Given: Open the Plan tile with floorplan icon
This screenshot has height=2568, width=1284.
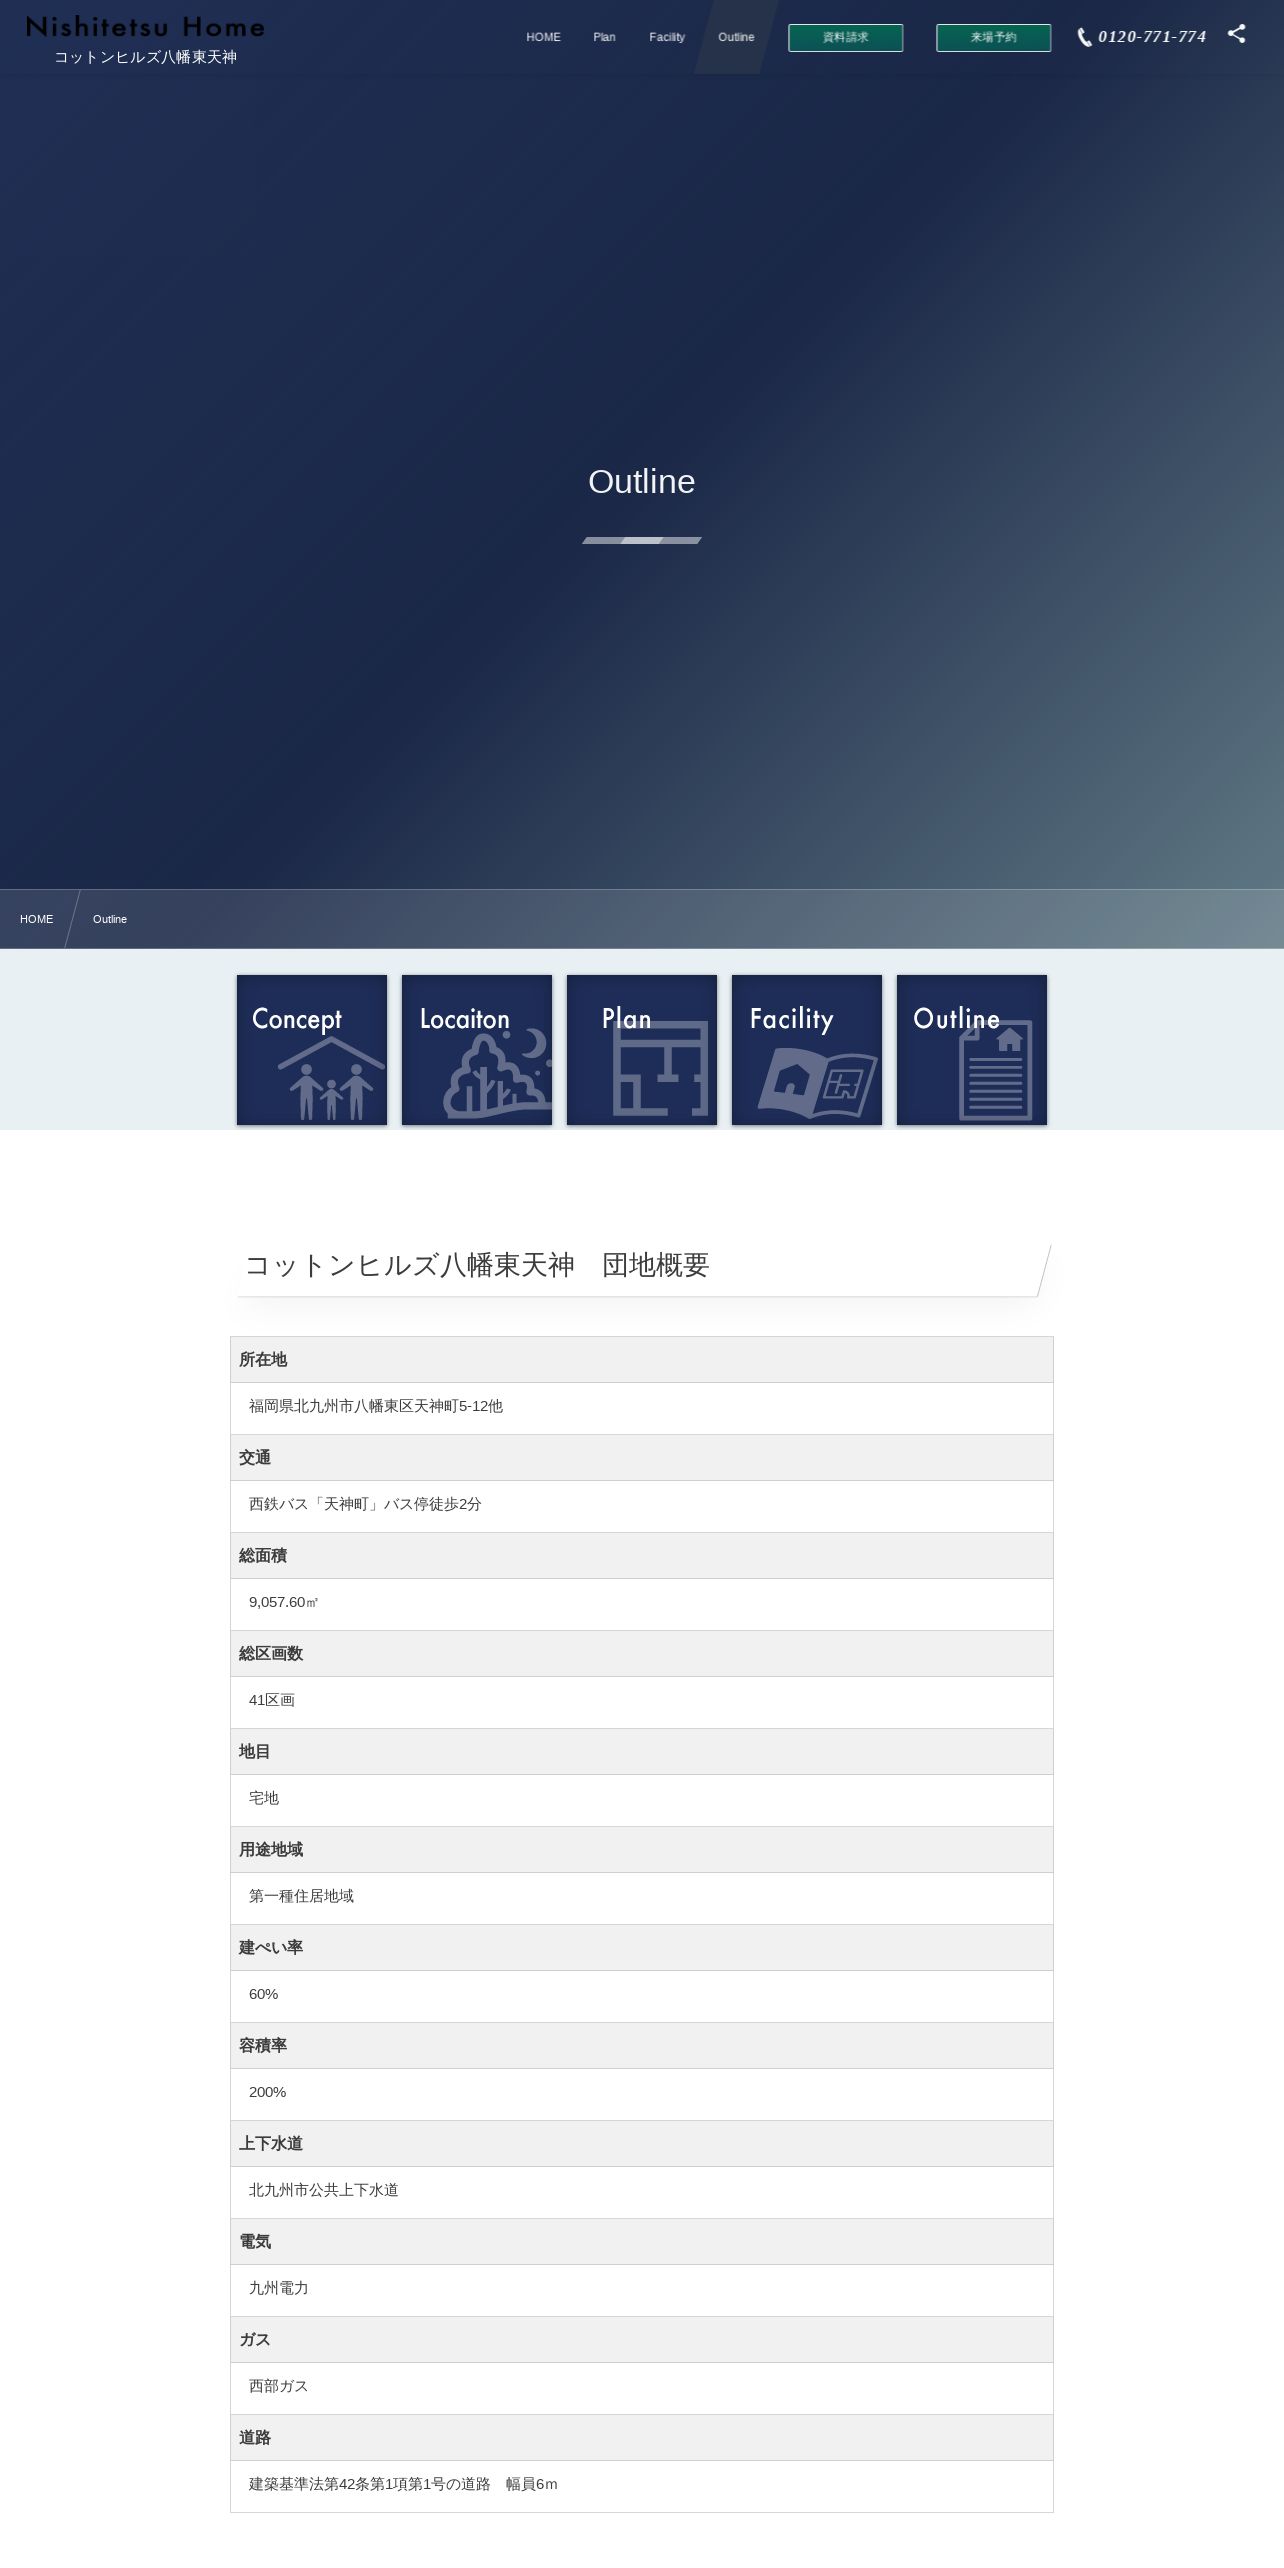Looking at the screenshot, I should click(x=642, y=1050).
